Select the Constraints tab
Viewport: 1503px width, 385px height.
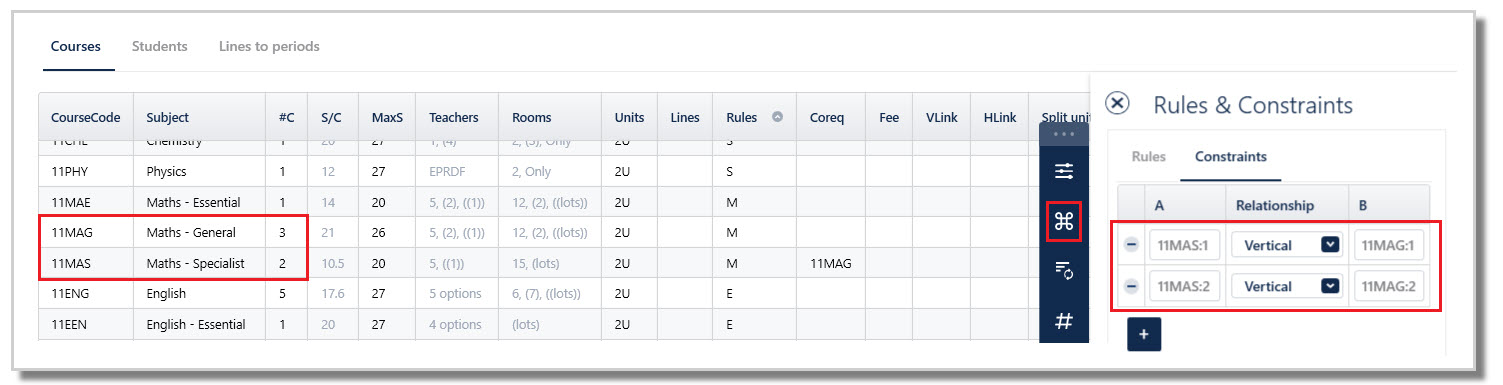pyautogui.click(x=1231, y=157)
